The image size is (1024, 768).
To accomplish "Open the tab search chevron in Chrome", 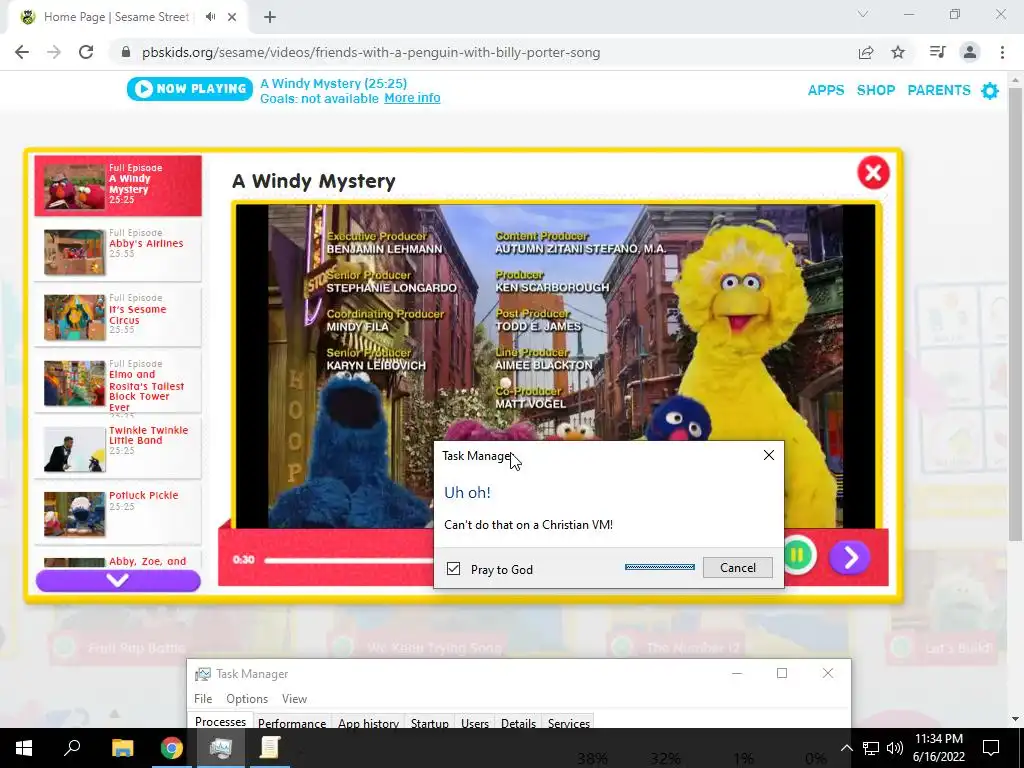I will point(863,14).
